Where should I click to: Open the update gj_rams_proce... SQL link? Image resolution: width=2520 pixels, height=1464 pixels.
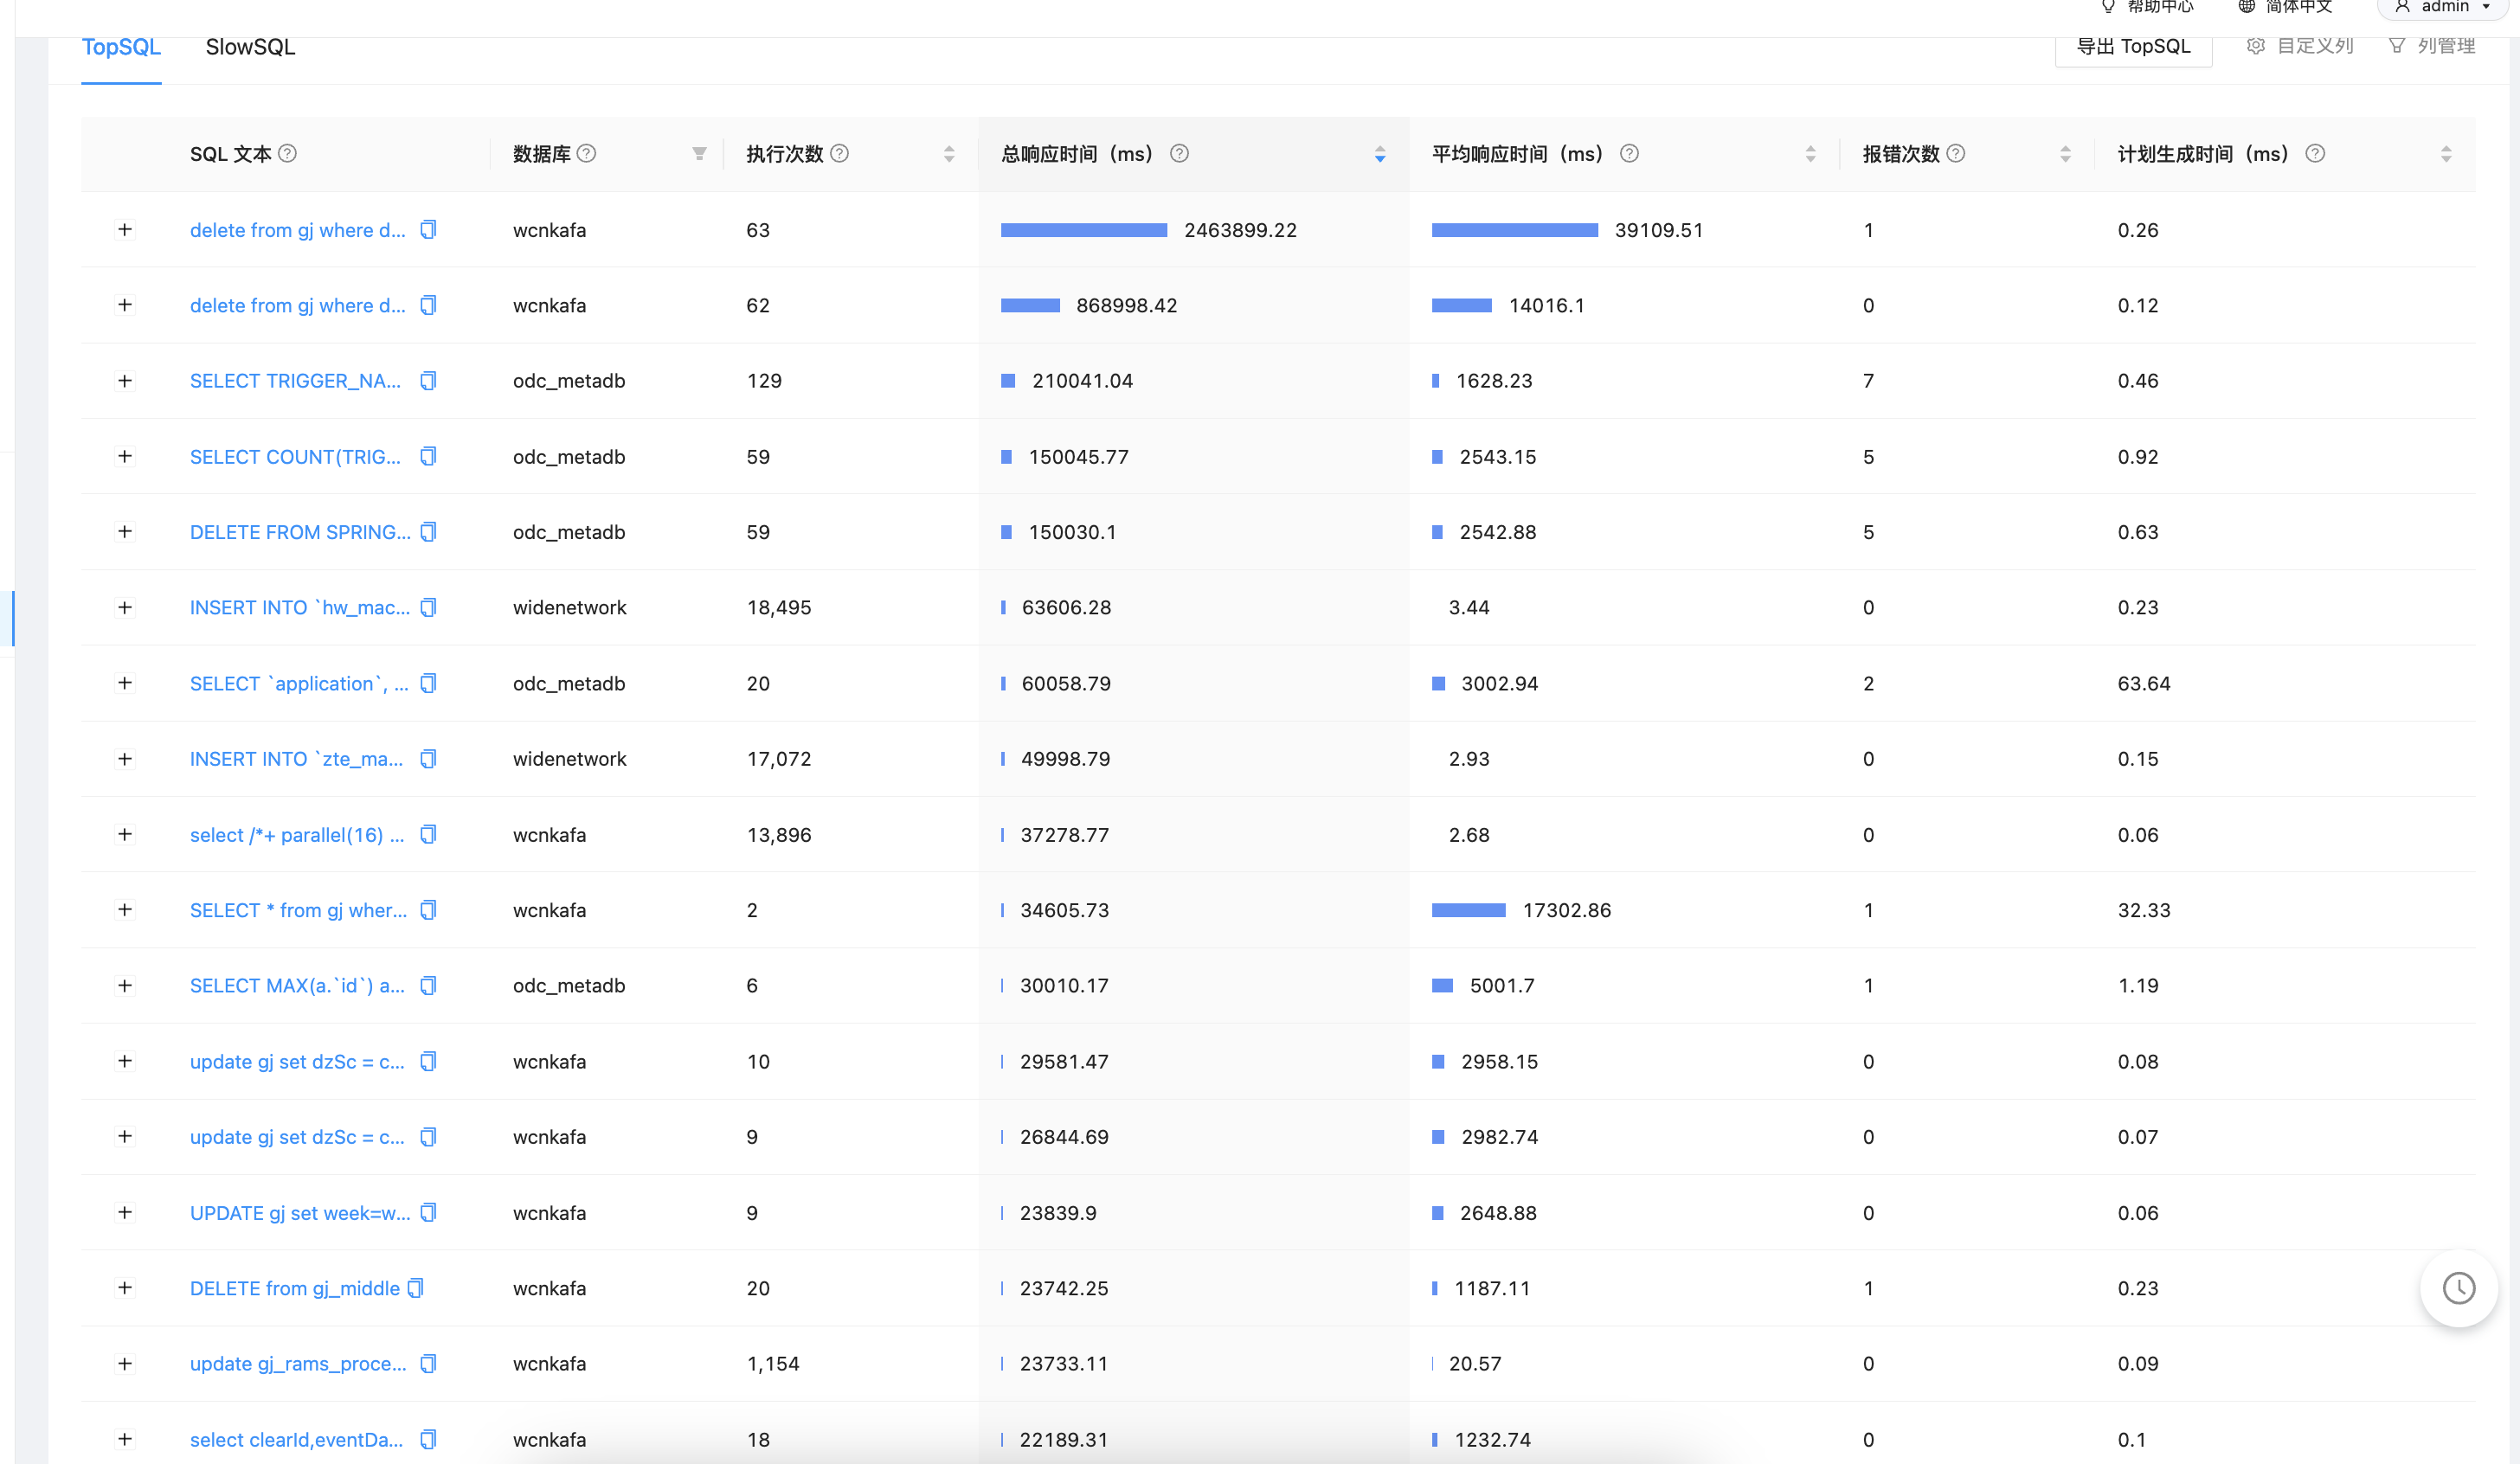(298, 1364)
